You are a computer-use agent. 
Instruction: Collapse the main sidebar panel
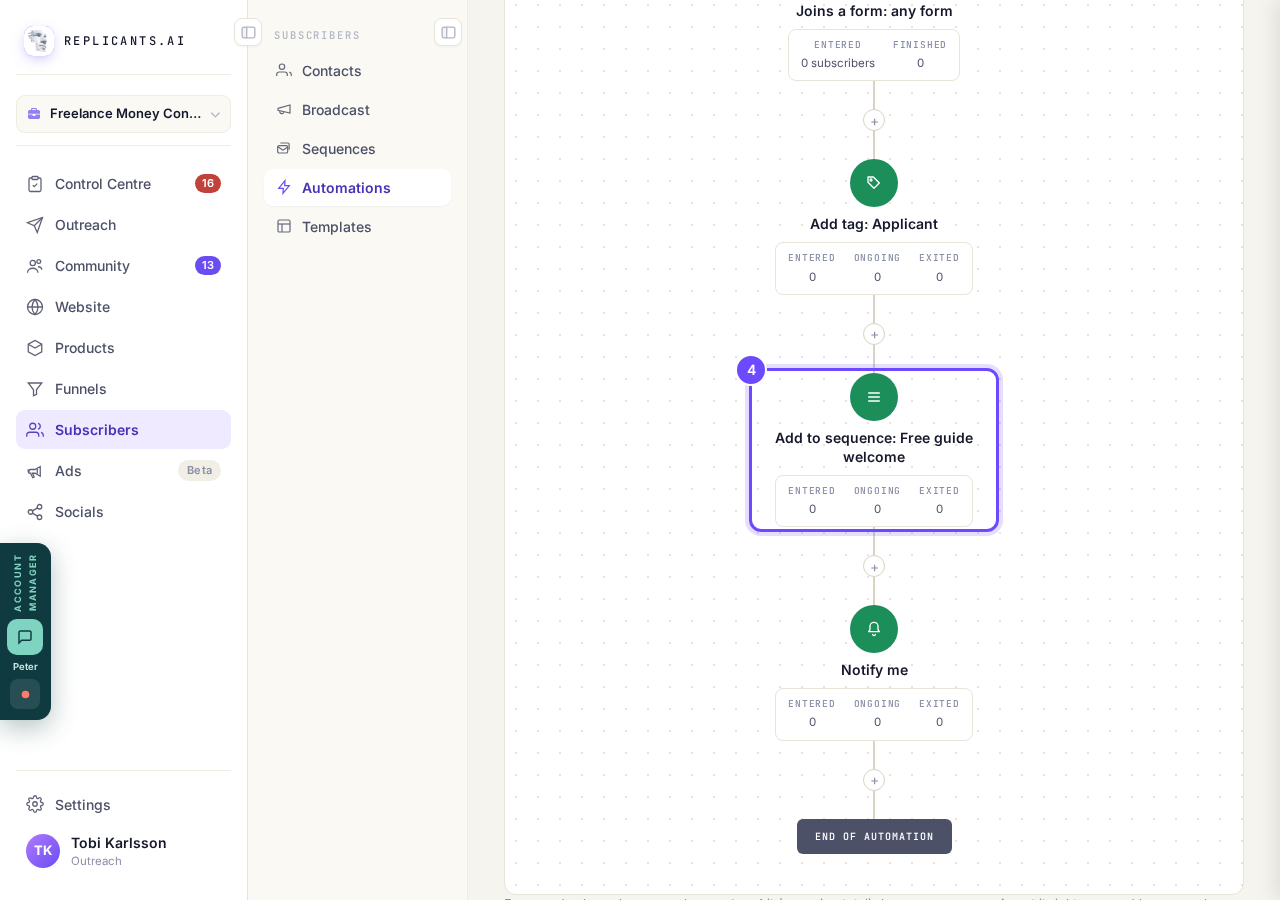(248, 32)
